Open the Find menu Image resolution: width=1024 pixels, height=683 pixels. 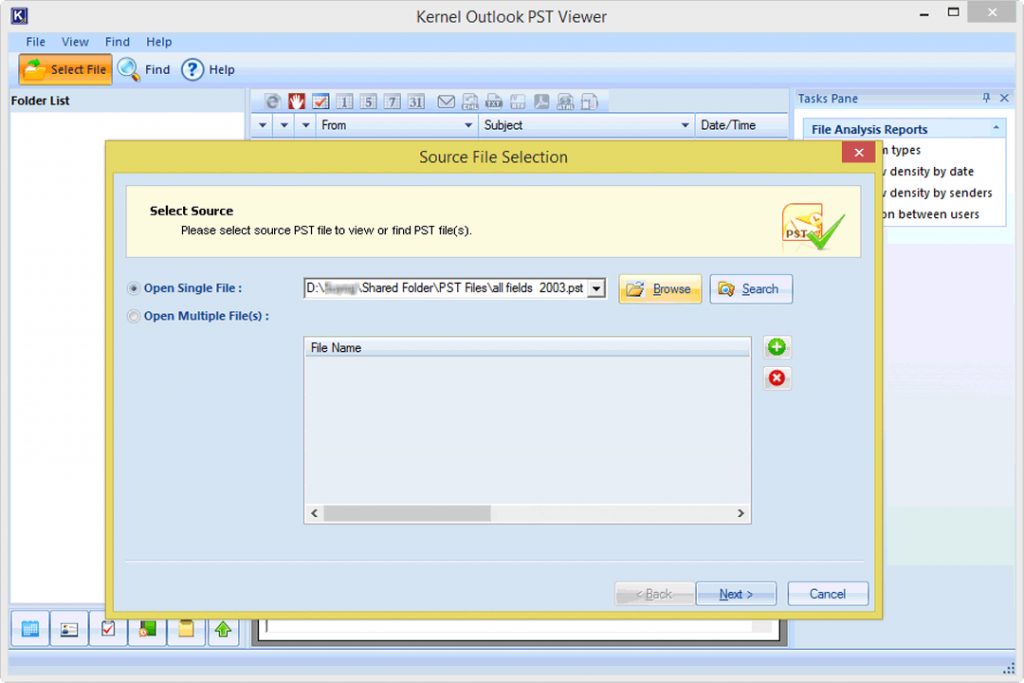(x=118, y=42)
